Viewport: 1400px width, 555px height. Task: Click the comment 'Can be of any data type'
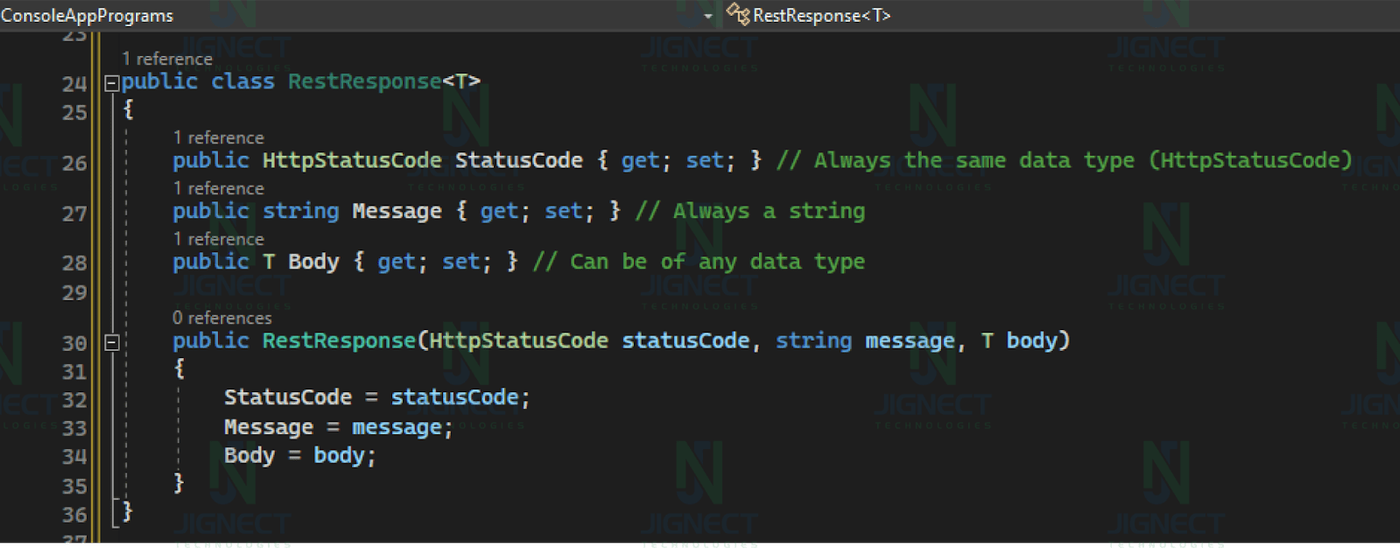[699, 262]
